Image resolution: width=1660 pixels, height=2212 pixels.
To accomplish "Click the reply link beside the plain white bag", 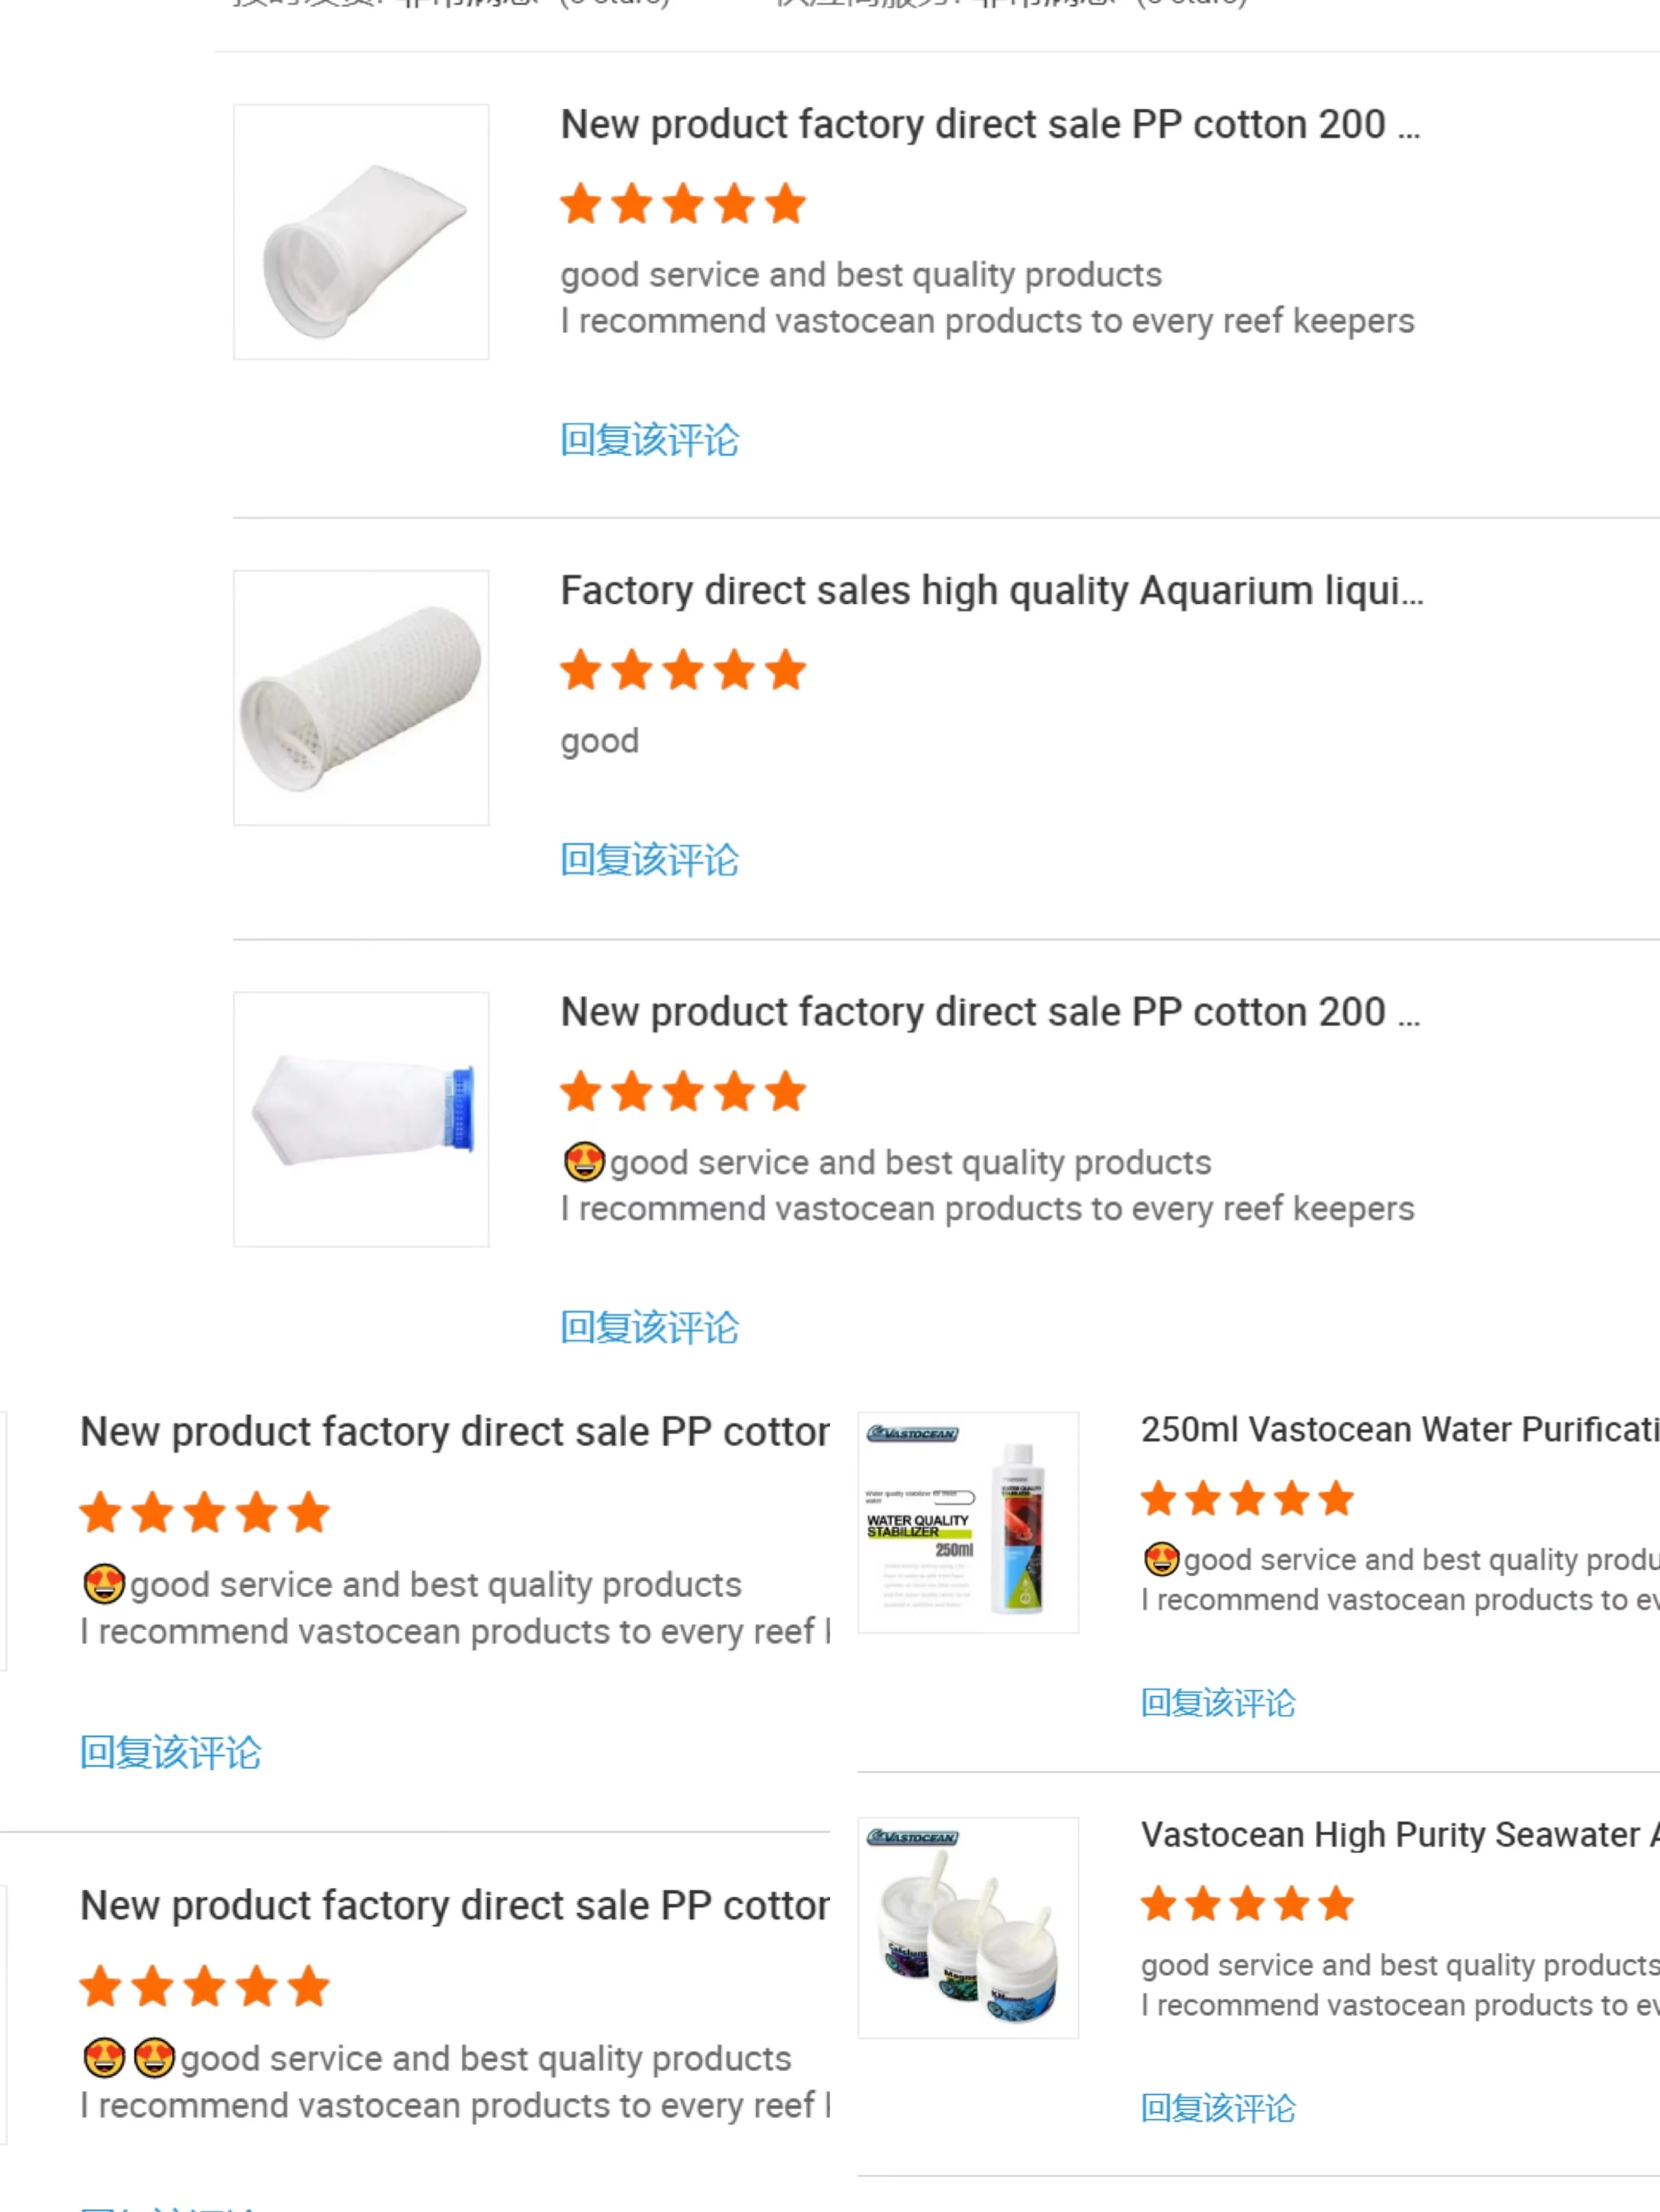I will 649,440.
